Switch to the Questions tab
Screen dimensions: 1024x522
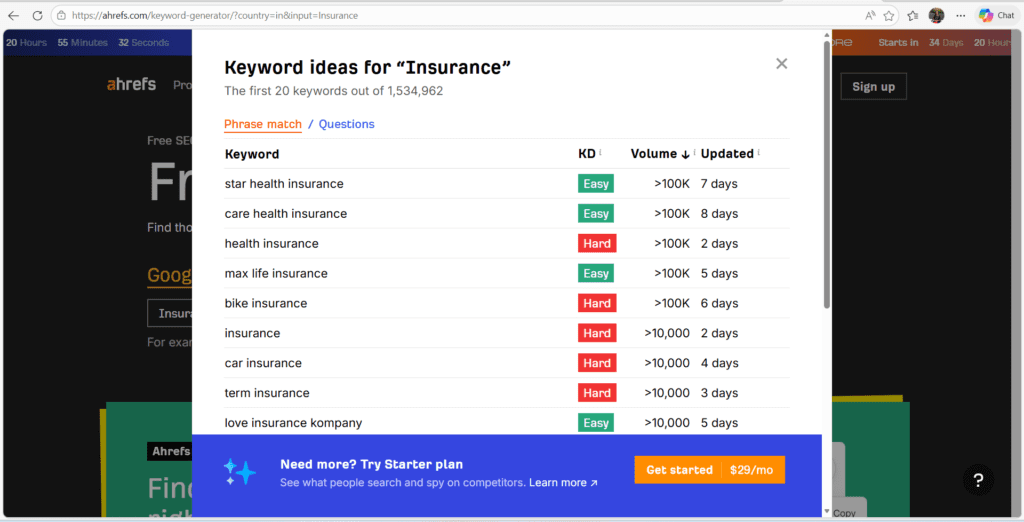(346, 124)
